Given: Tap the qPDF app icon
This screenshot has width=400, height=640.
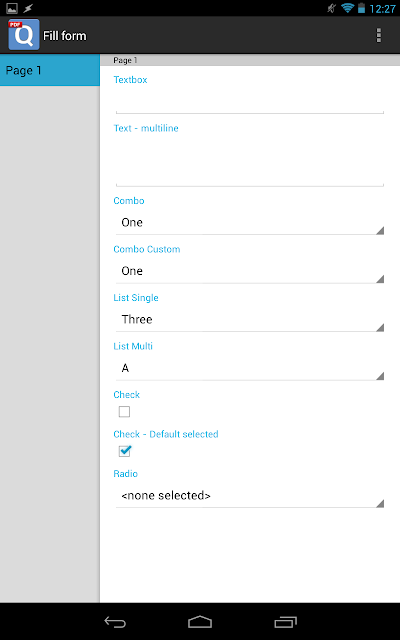Looking at the screenshot, I should [x=24, y=35].
